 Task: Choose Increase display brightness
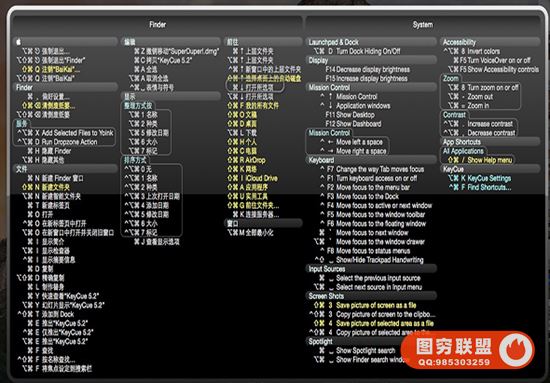367,79
